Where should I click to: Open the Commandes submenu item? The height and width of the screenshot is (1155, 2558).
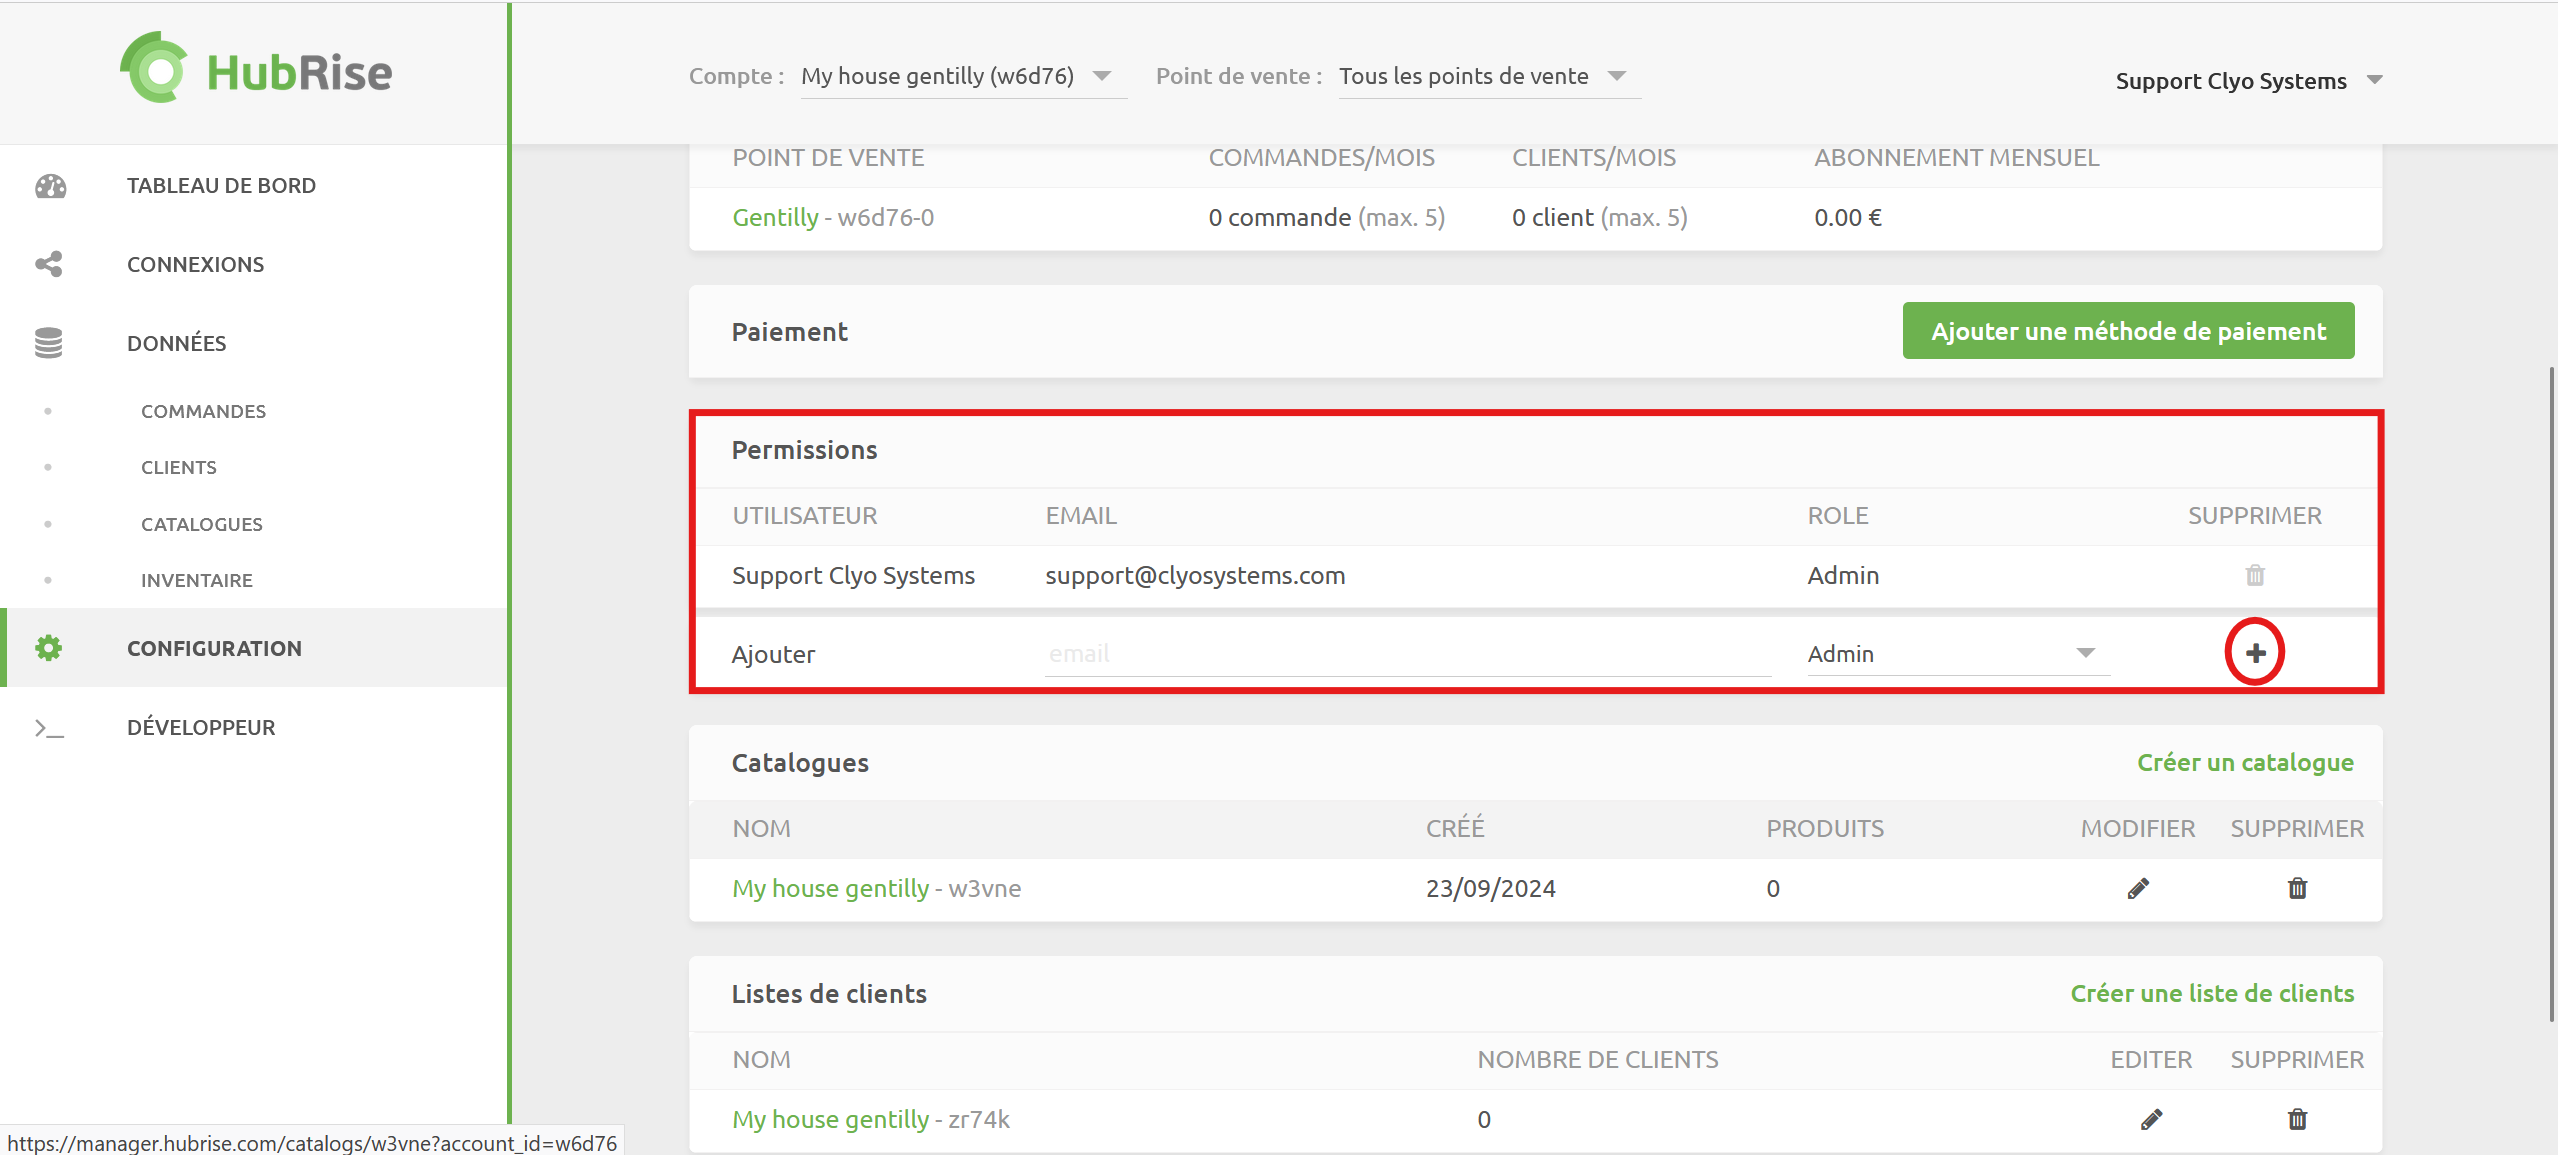coord(203,411)
